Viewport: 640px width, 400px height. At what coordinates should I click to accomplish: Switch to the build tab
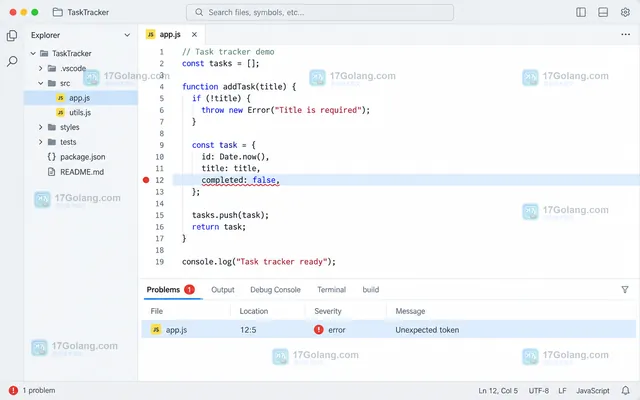tap(371, 289)
